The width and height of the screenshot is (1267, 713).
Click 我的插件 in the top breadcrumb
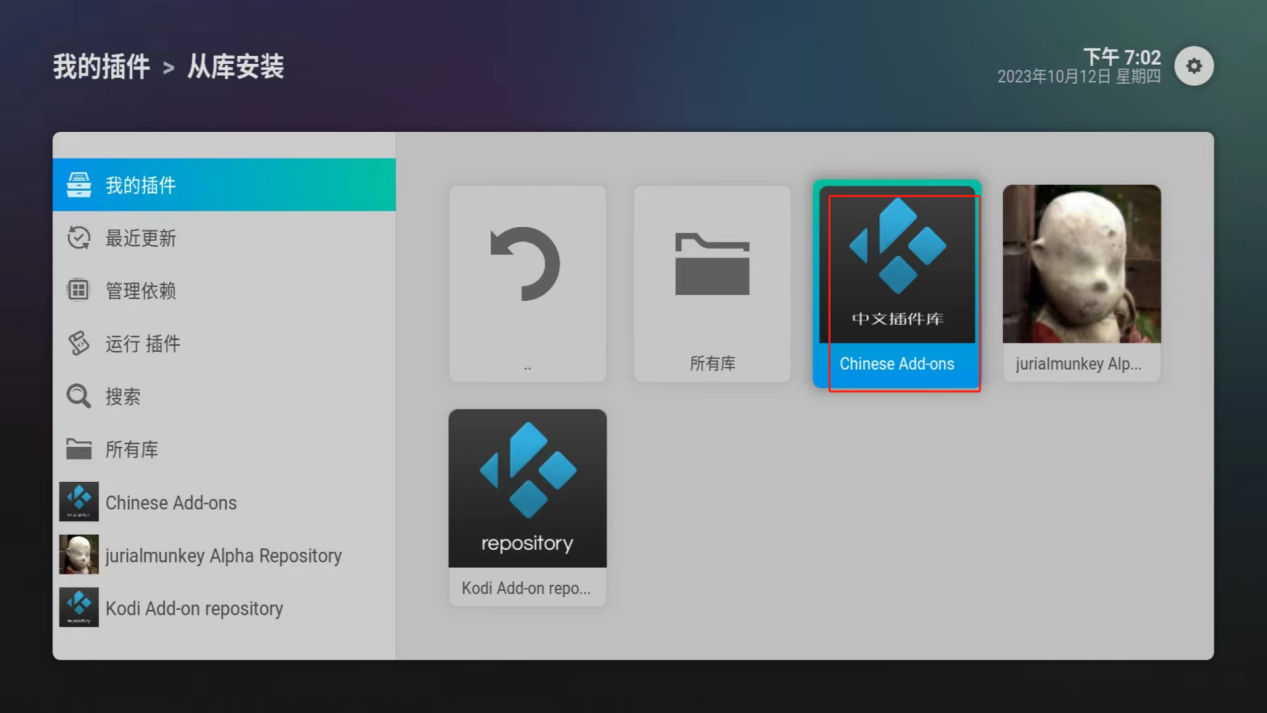click(101, 67)
